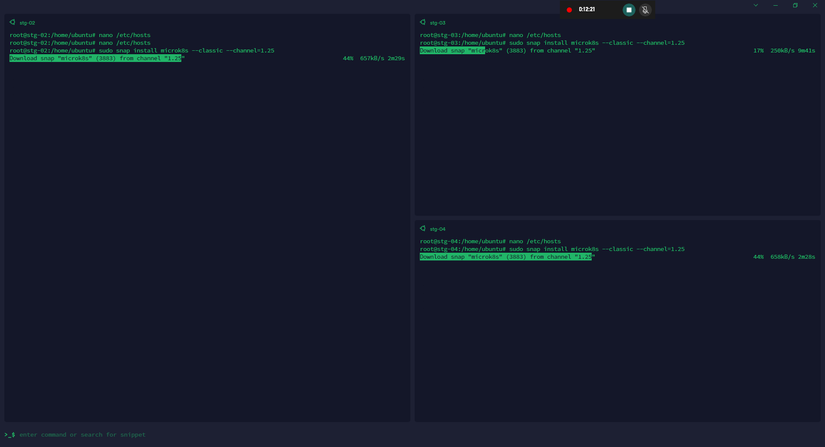
Task: Click stg-03 snap install microk8s command line
Action: pos(552,43)
